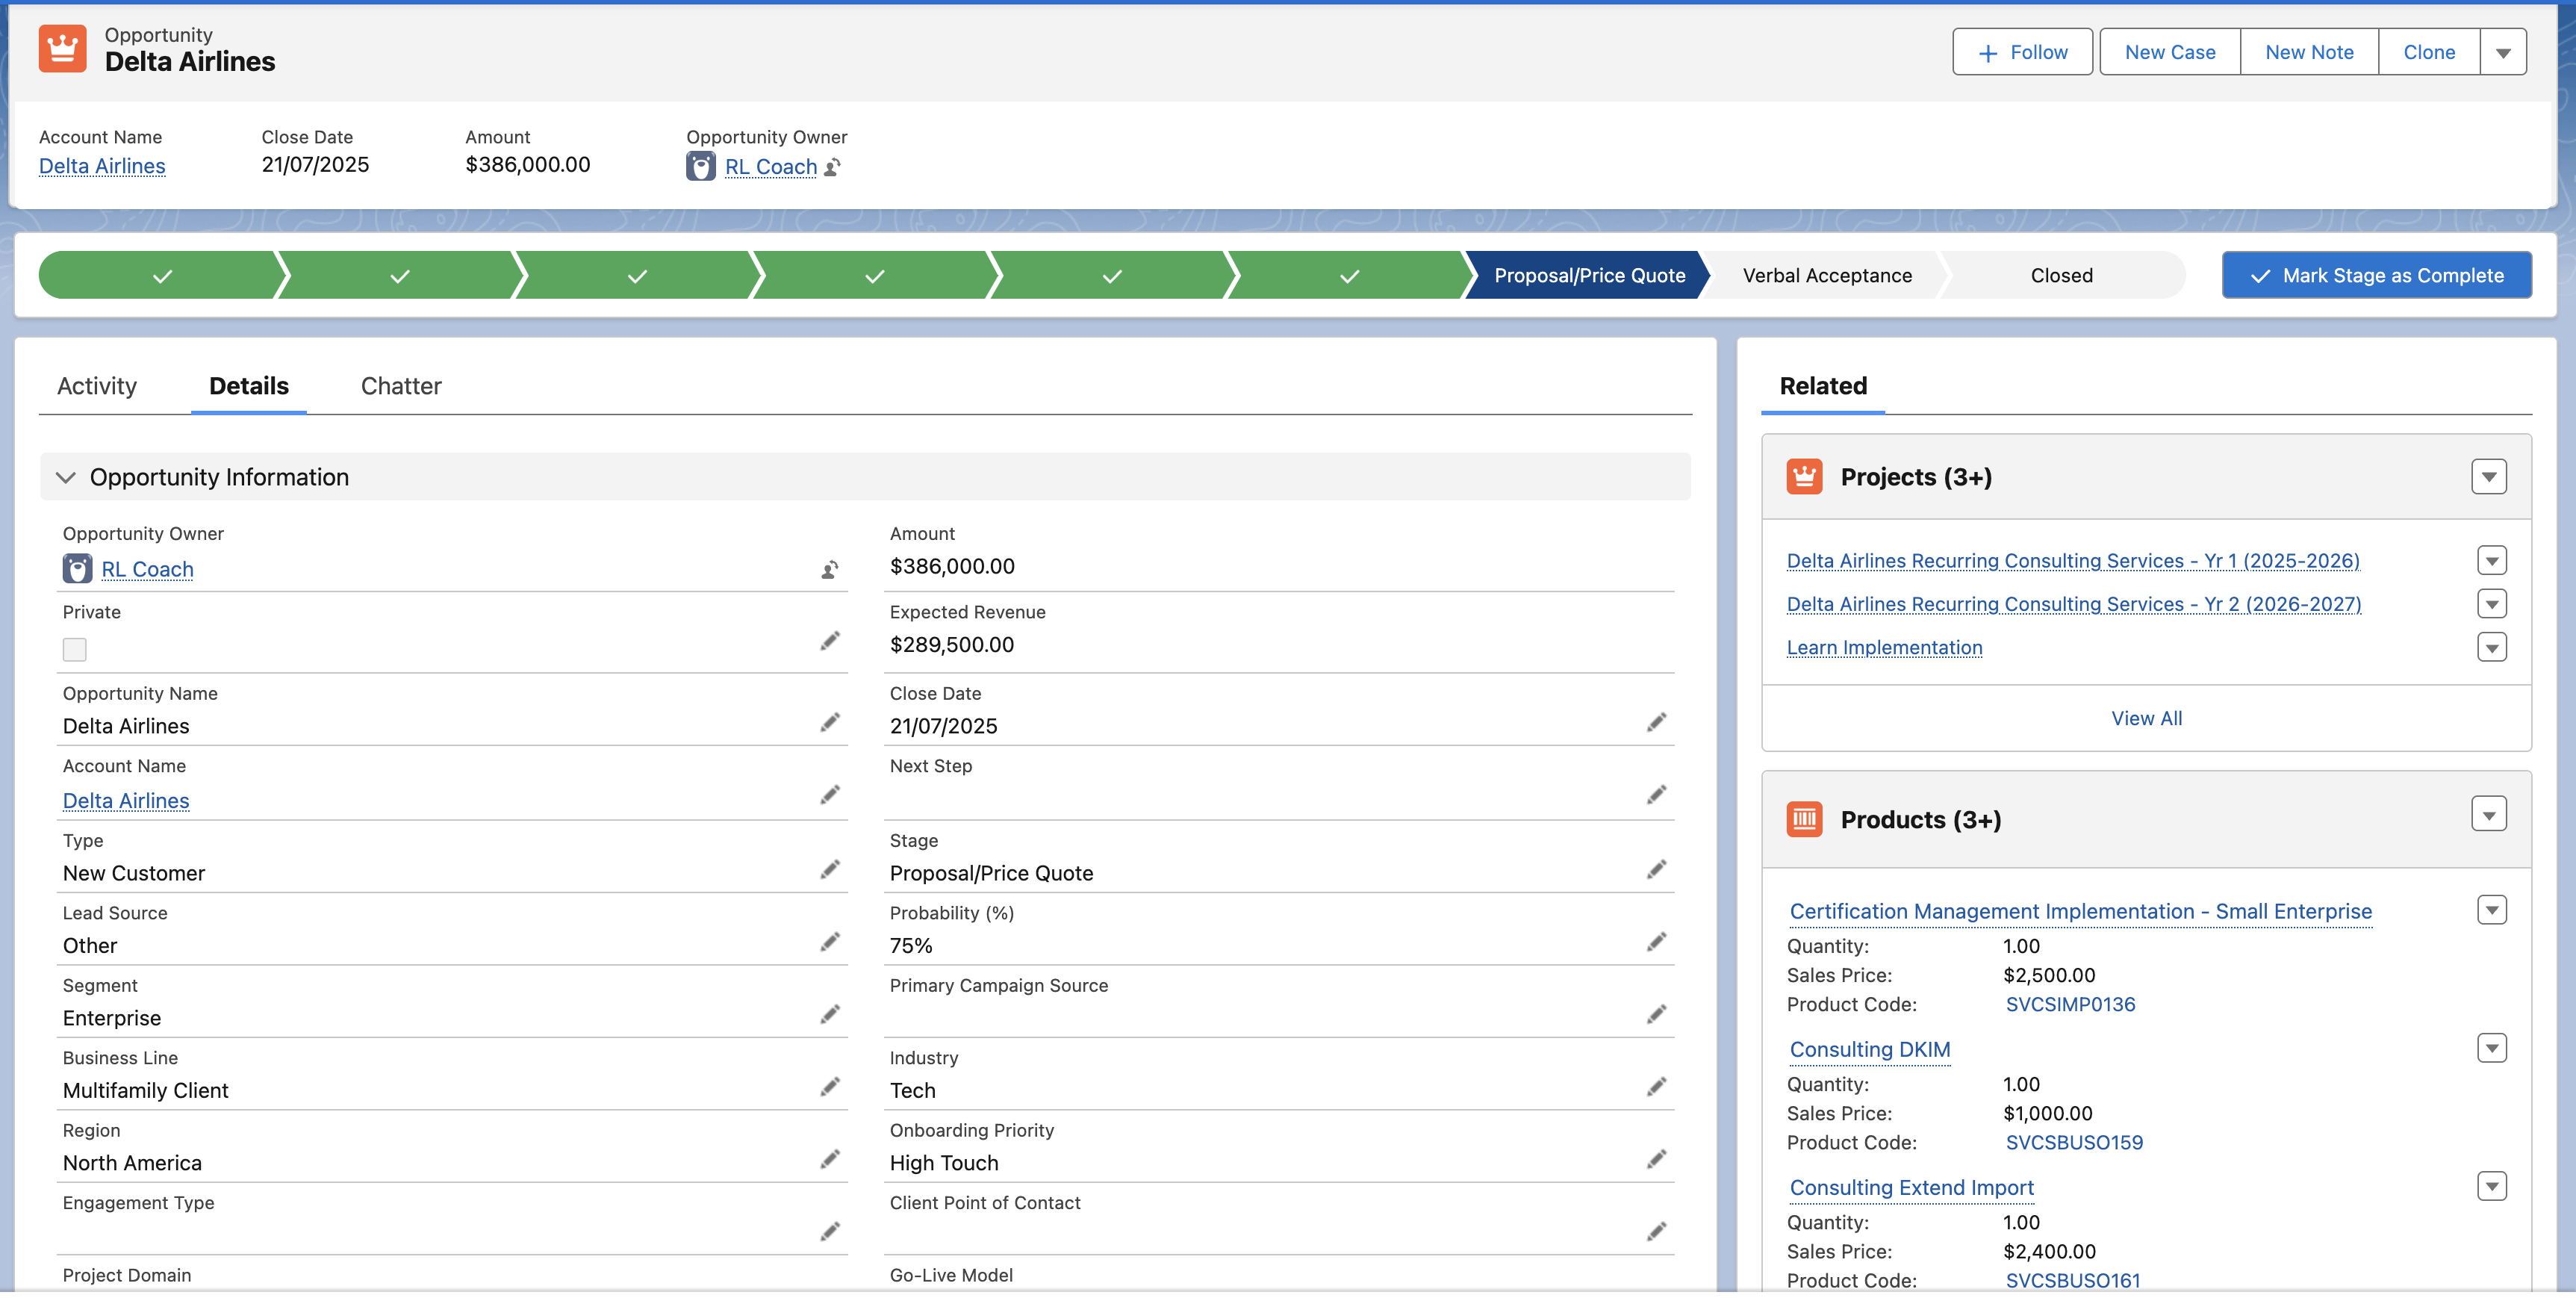Screen dimensions: 2576x1298
Task: Select the Verbal Acceptance stage in path
Action: pos(1826,276)
